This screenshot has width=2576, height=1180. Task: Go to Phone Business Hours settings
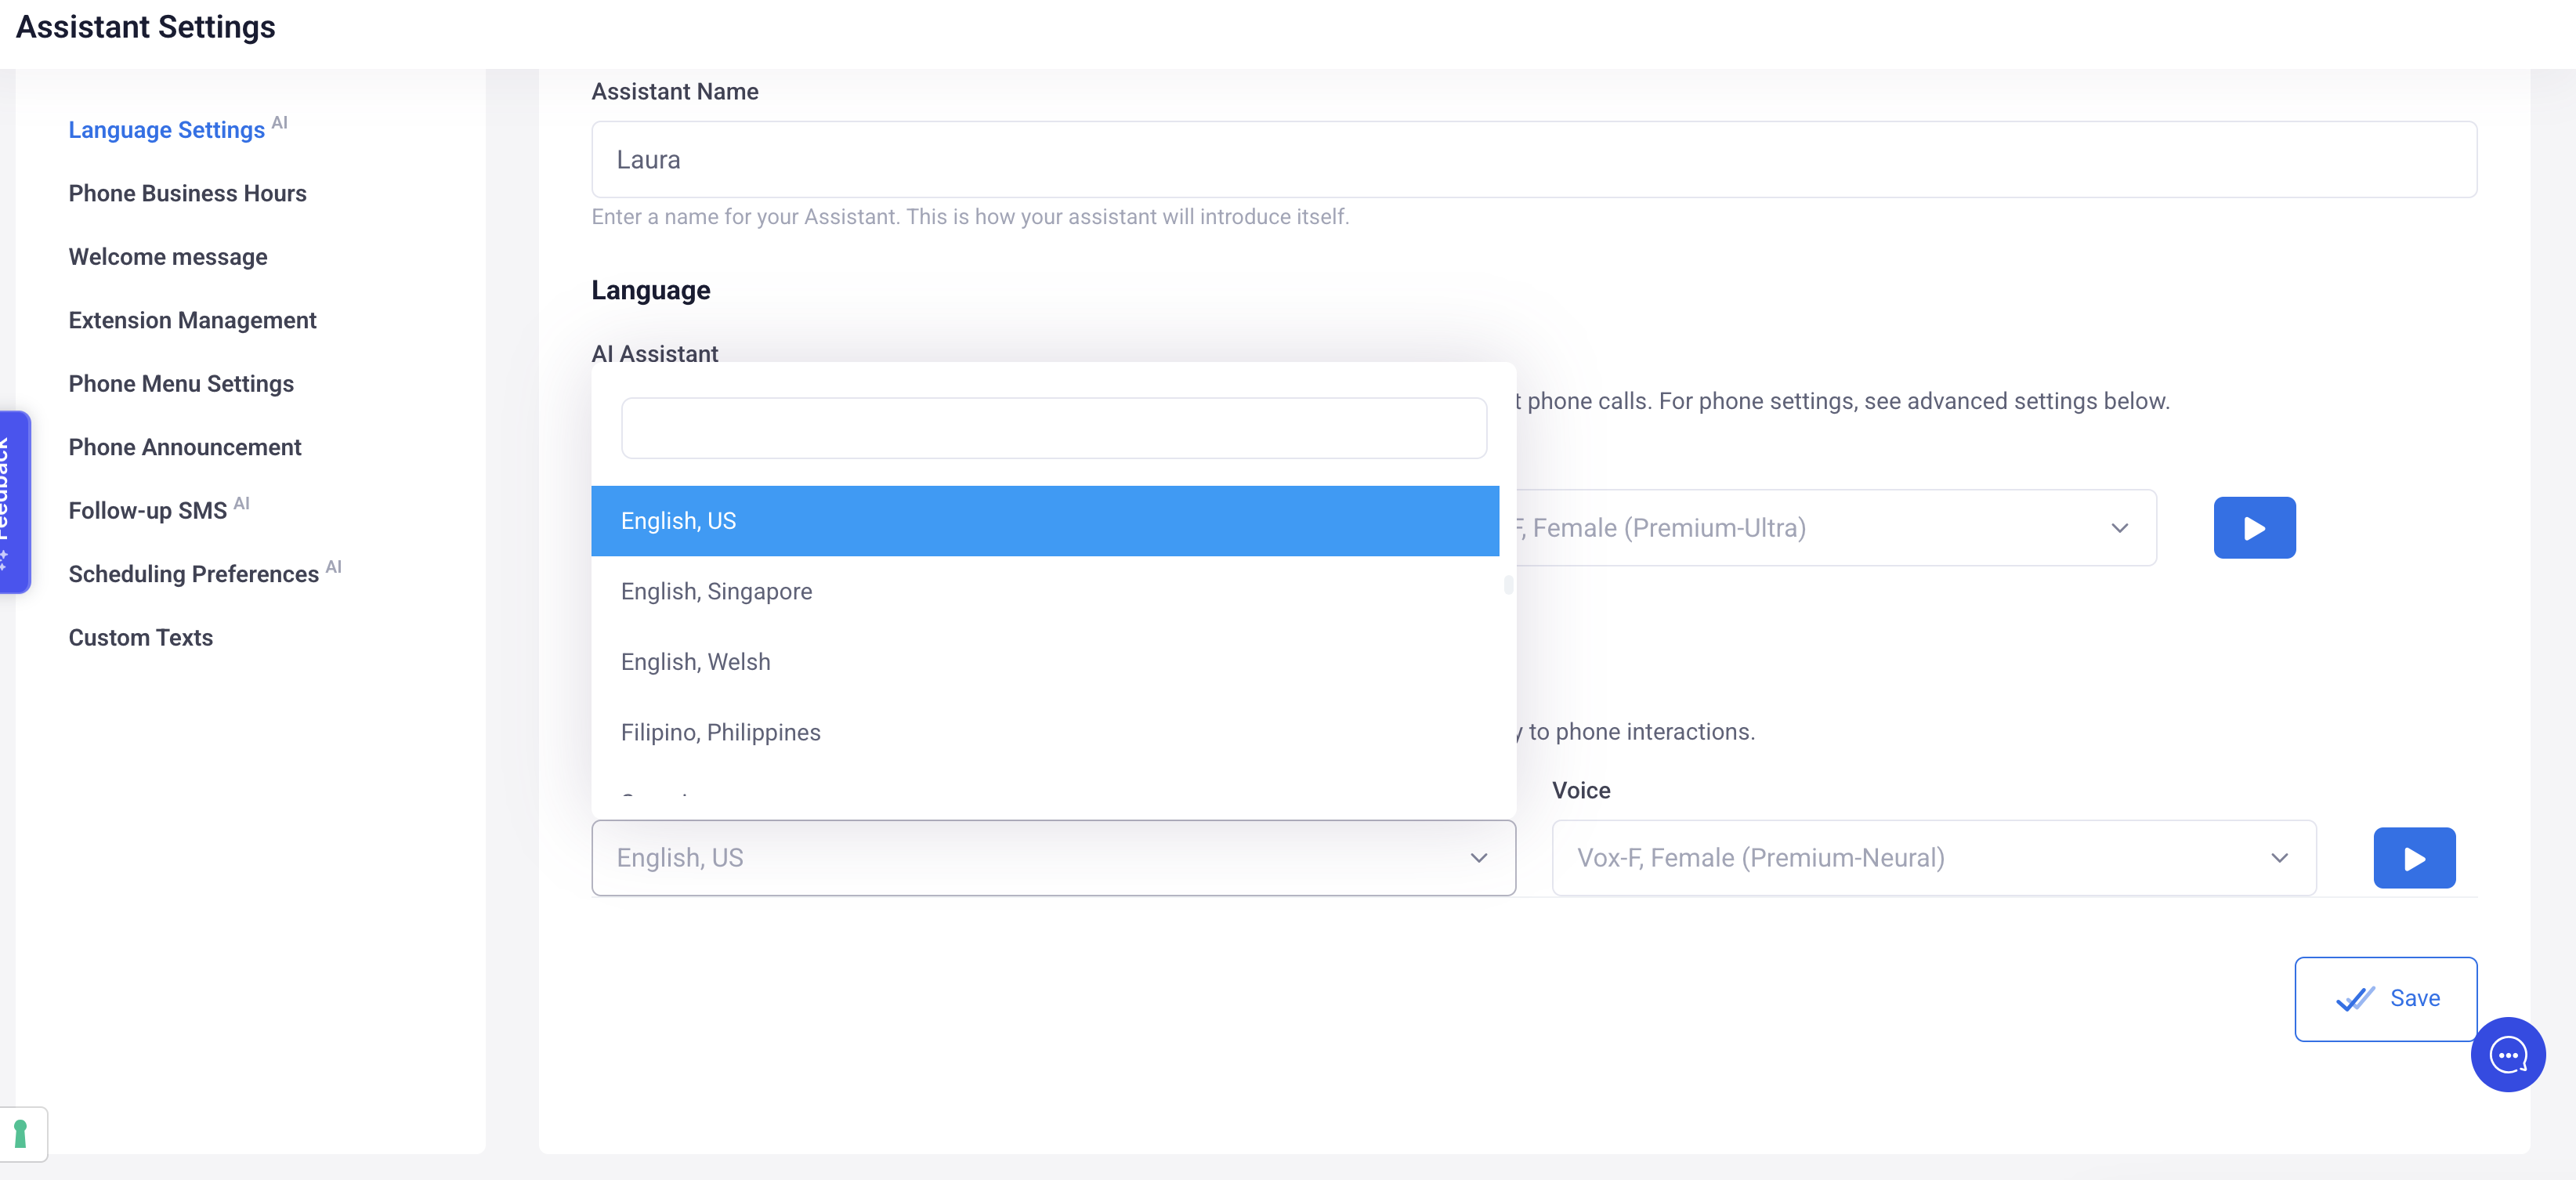tap(187, 193)
